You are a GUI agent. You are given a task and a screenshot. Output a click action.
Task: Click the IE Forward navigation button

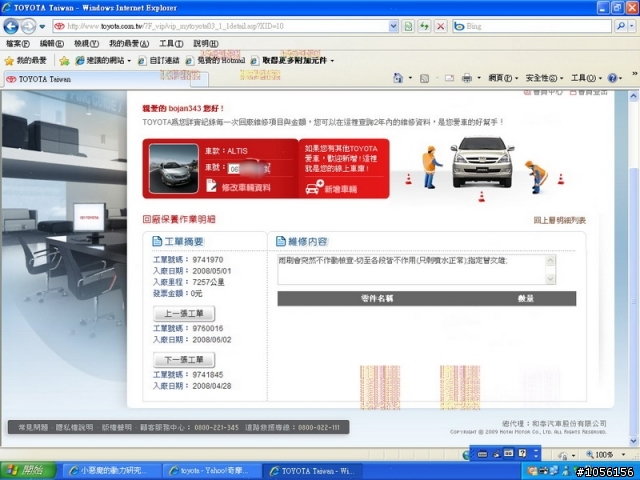click(28, 27)
